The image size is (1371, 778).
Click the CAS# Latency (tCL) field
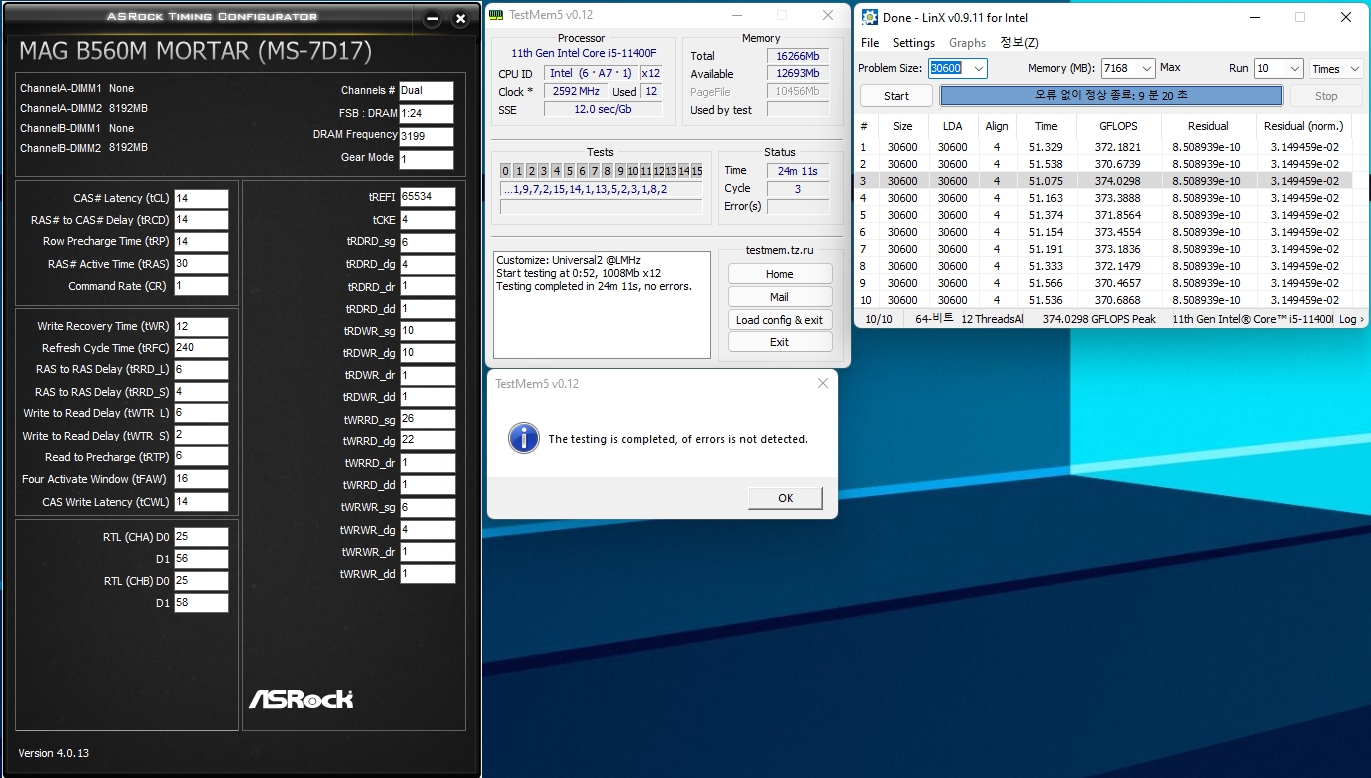coord(201,199)
